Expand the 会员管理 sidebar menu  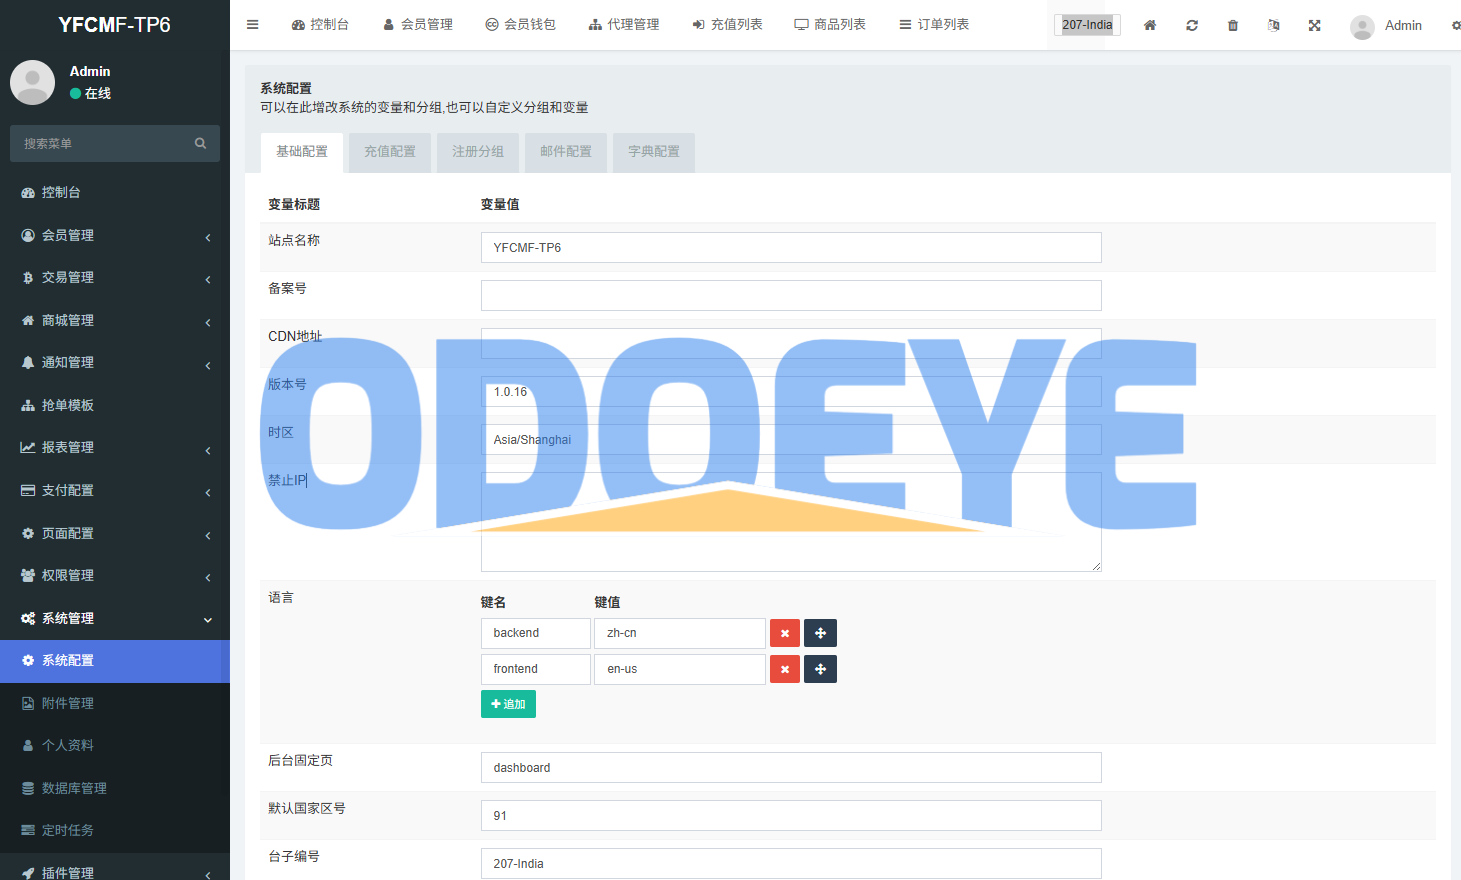(114, 235)
